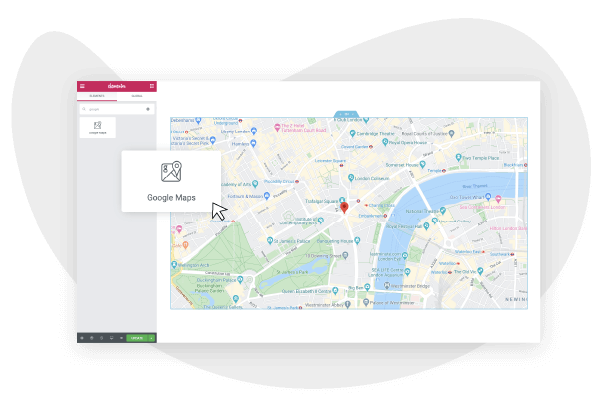The height and width of the screenshot is (401, 601).
Task: Click the 10 Downing Street map marker
Action: (345, 255)
